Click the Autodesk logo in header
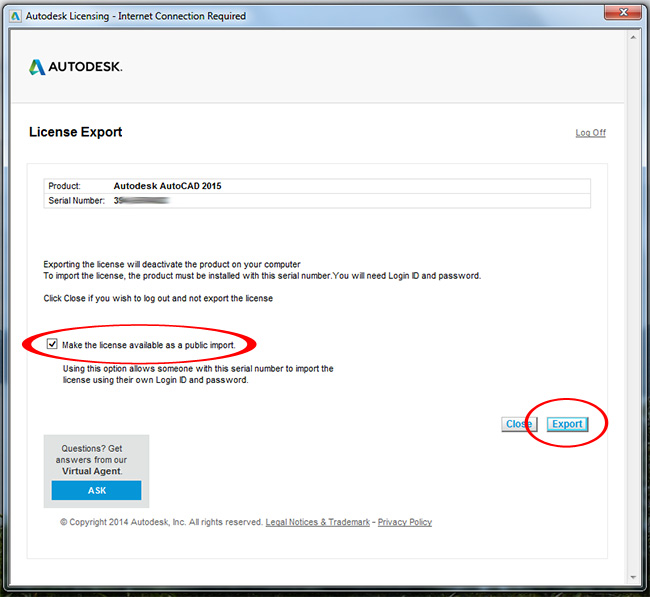 (75, 67)
